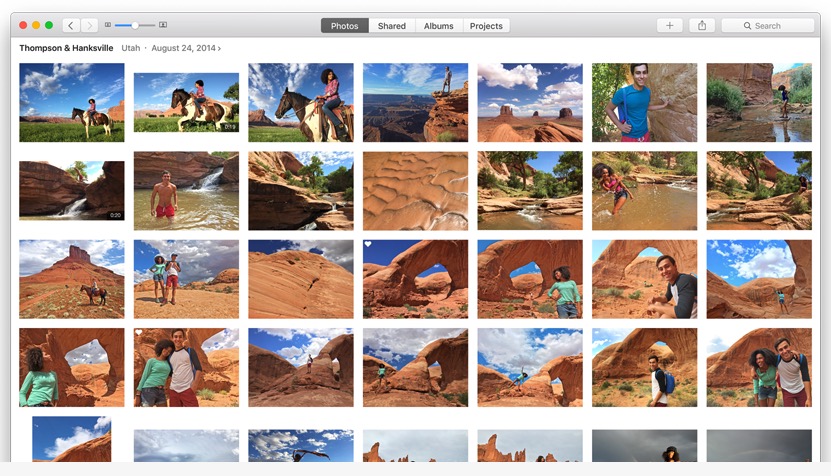Screen dimensions: 831x476
Task: Click the magnifier icon in Search
Action: [x=747, y=25]
